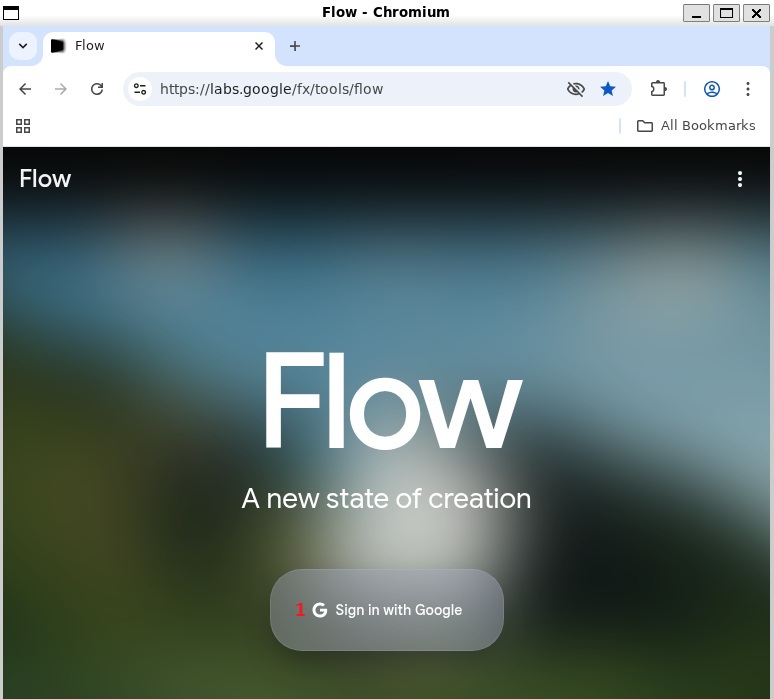Open the Chromium three-dot menu
This screenshot has height=699, width=774.
(748, 89)
